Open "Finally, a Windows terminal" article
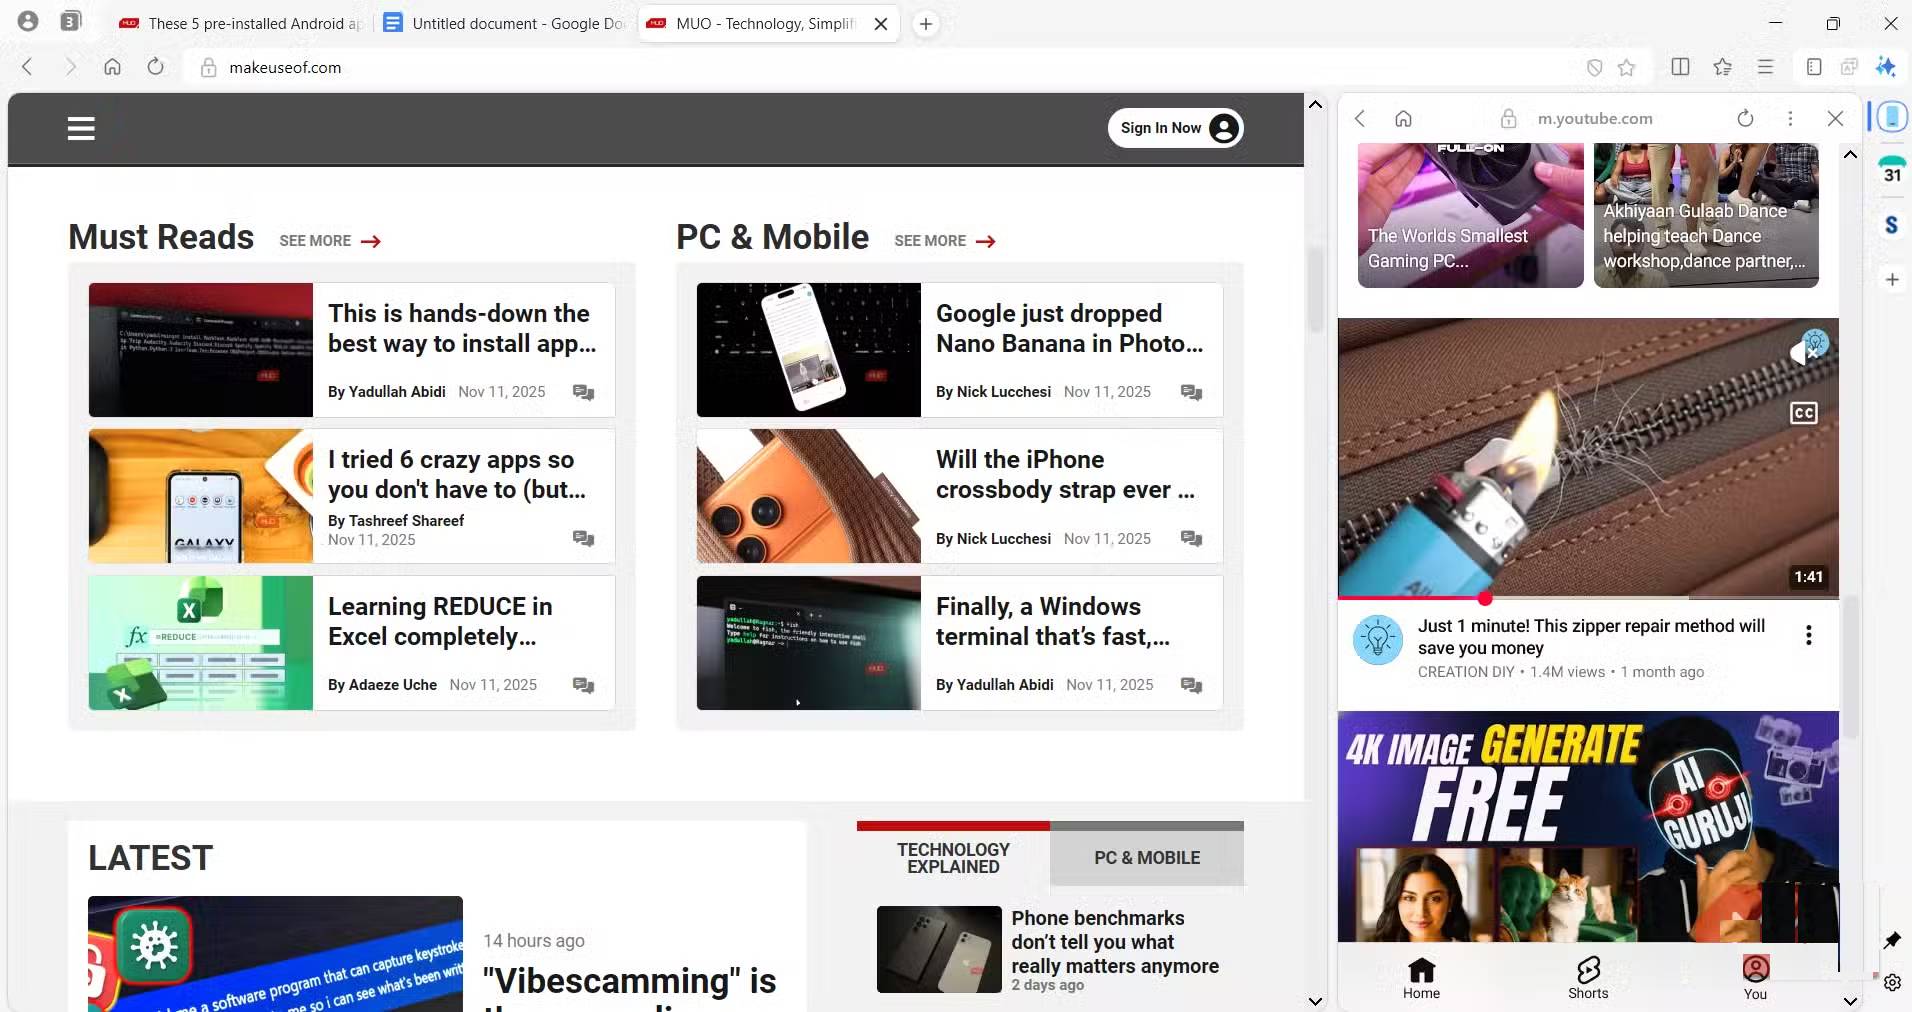Viewport: 1912px width, 1012px height. coord(1053,621)
